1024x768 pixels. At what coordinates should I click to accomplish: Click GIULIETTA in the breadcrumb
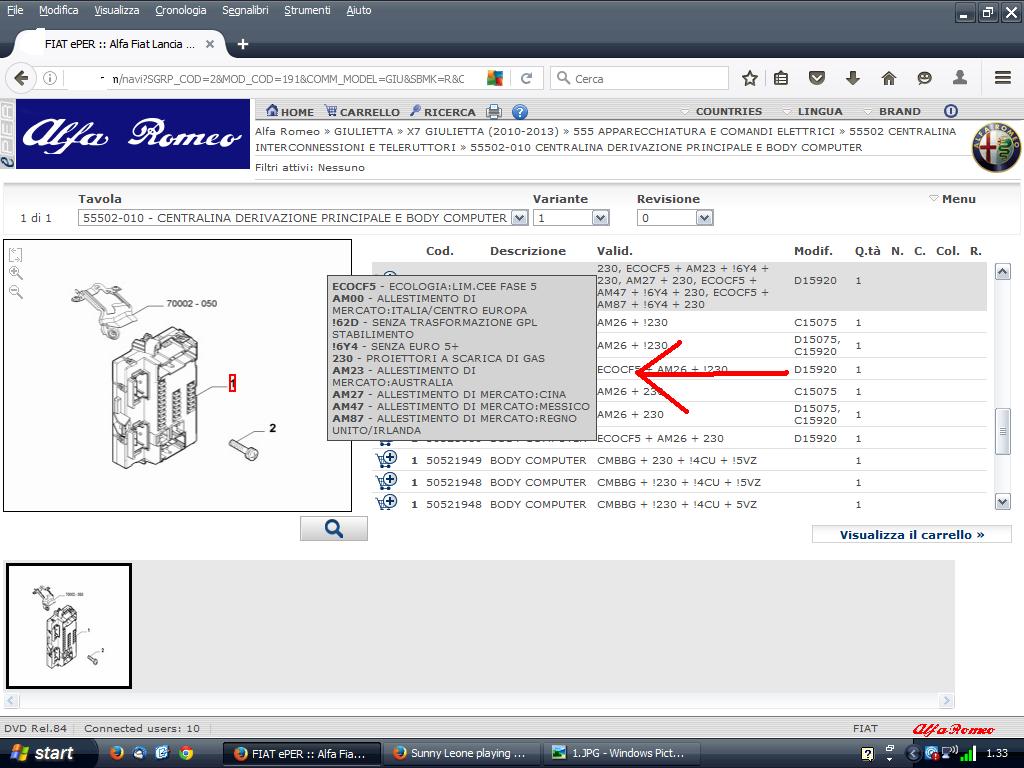pyautogui.click(x=363, y=131)
